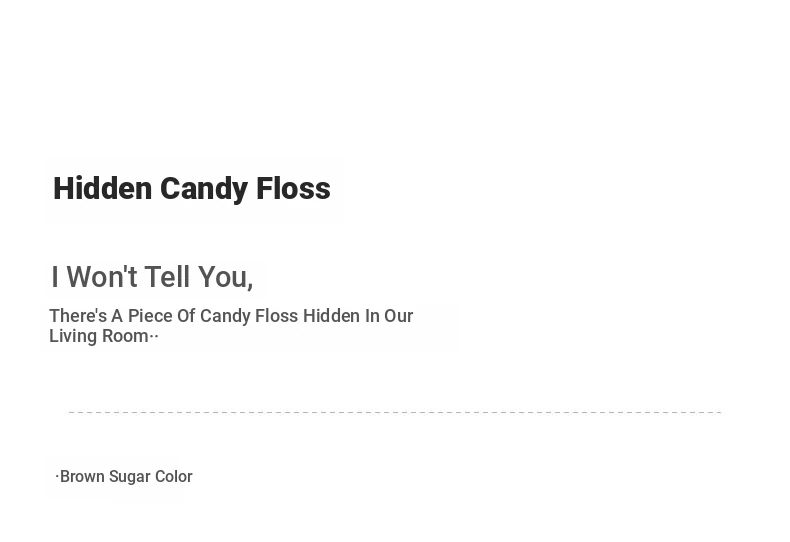Click the word 'Hidden' in the title
This screenshot has width=790, height=542.
coord(102,188)
